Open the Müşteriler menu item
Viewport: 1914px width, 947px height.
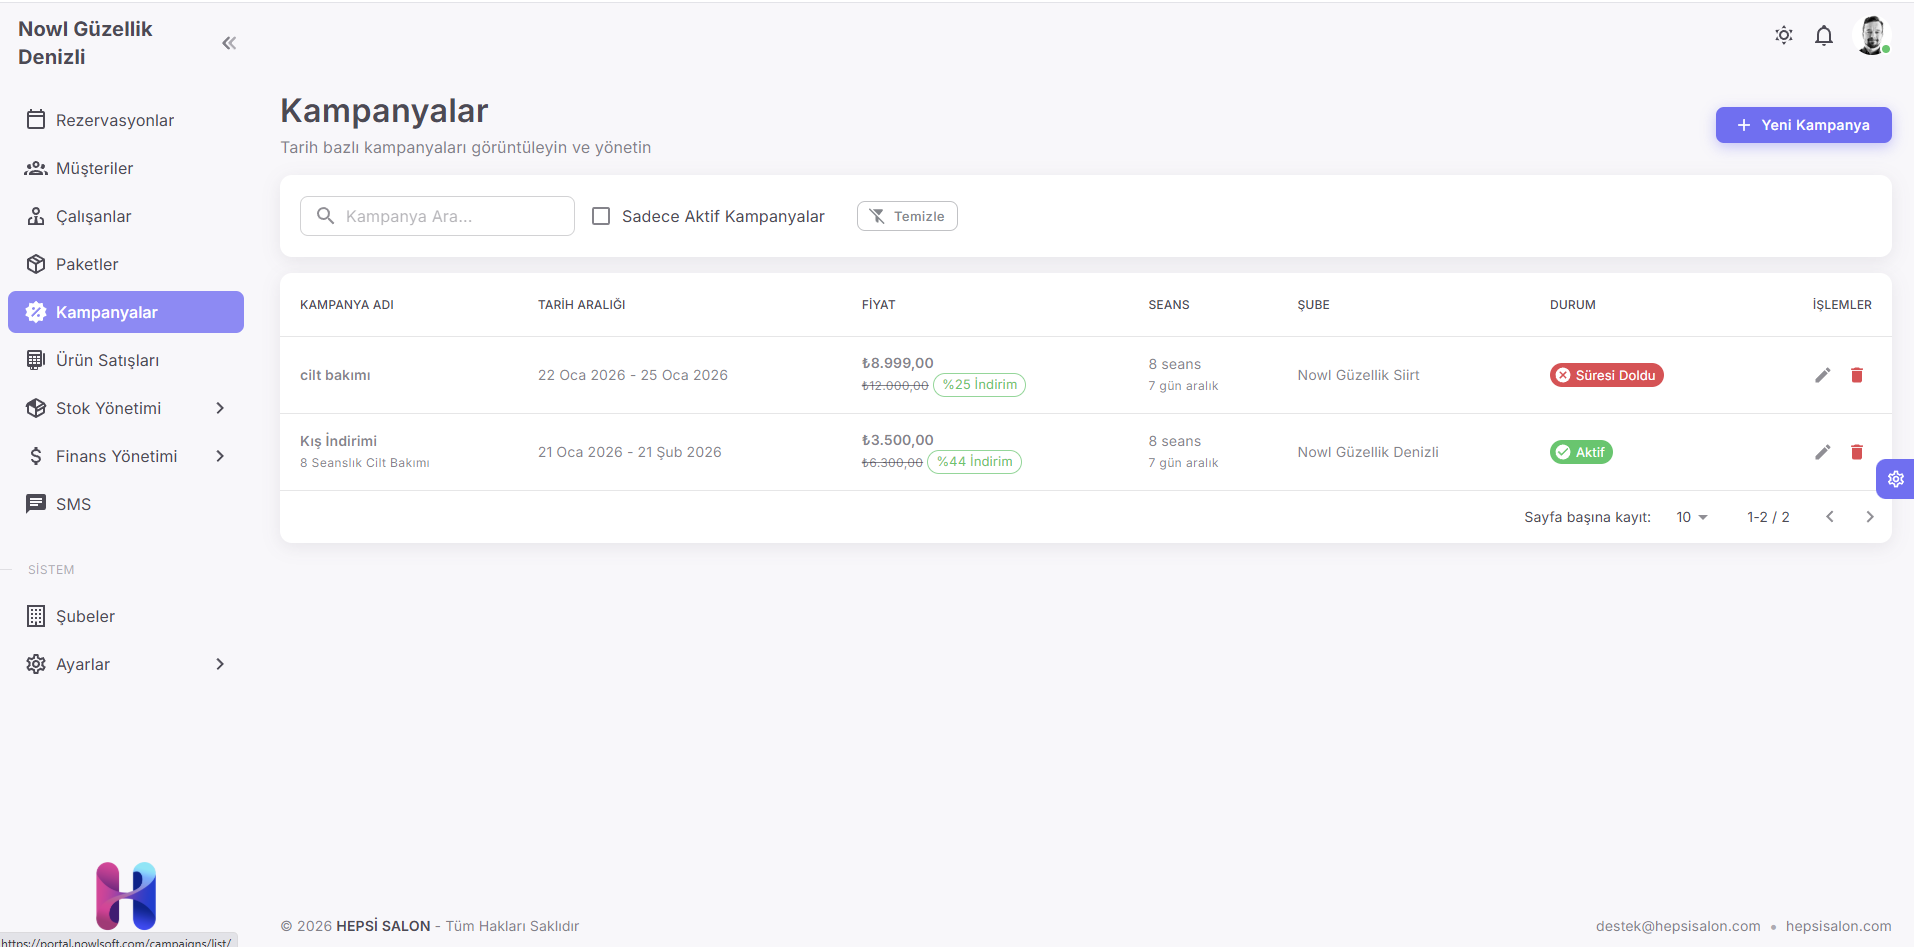click(x=94, y=168)
